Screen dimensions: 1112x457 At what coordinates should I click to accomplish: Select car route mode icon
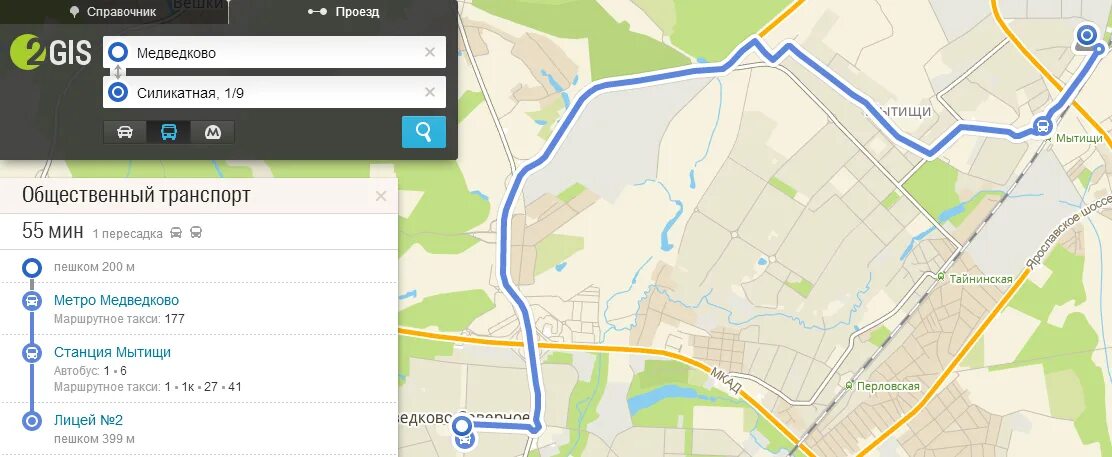click(x=125, y=132)
